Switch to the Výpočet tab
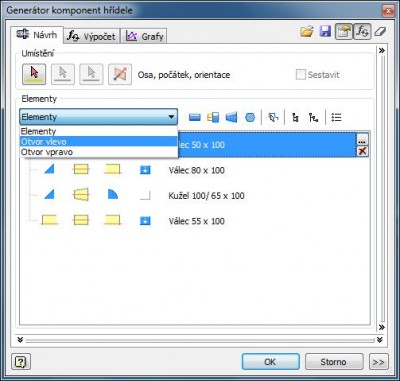Image resolution: width=400 pixels, height=381 pixels. (x=91, y=36)
